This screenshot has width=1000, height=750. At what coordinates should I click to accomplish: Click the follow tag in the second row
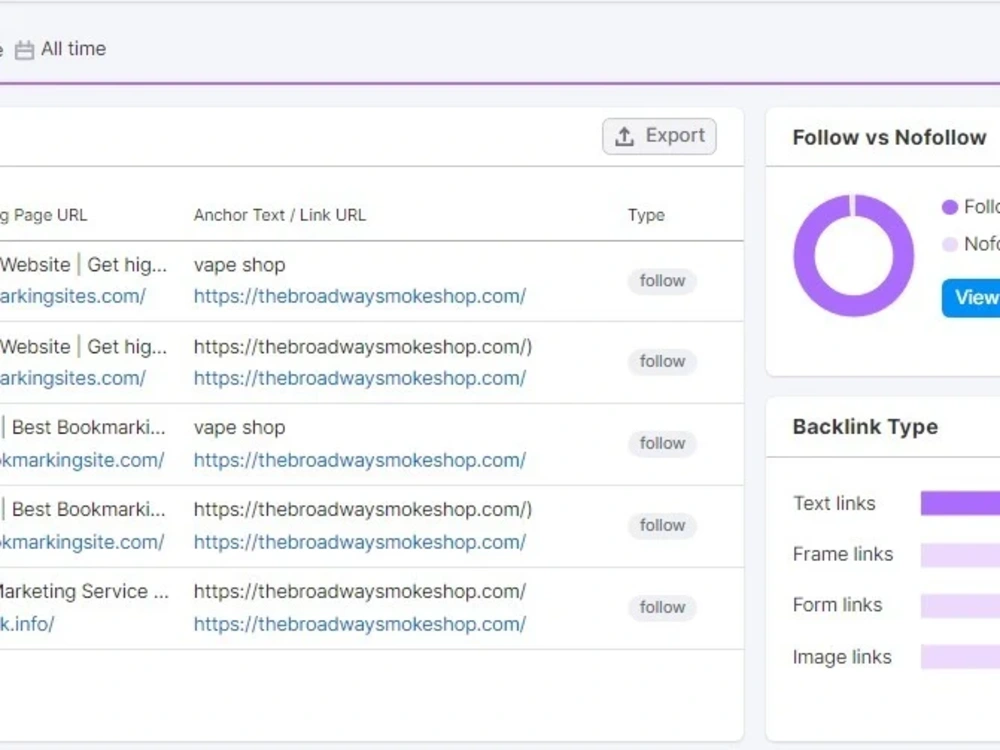click(x=662, y=362)
